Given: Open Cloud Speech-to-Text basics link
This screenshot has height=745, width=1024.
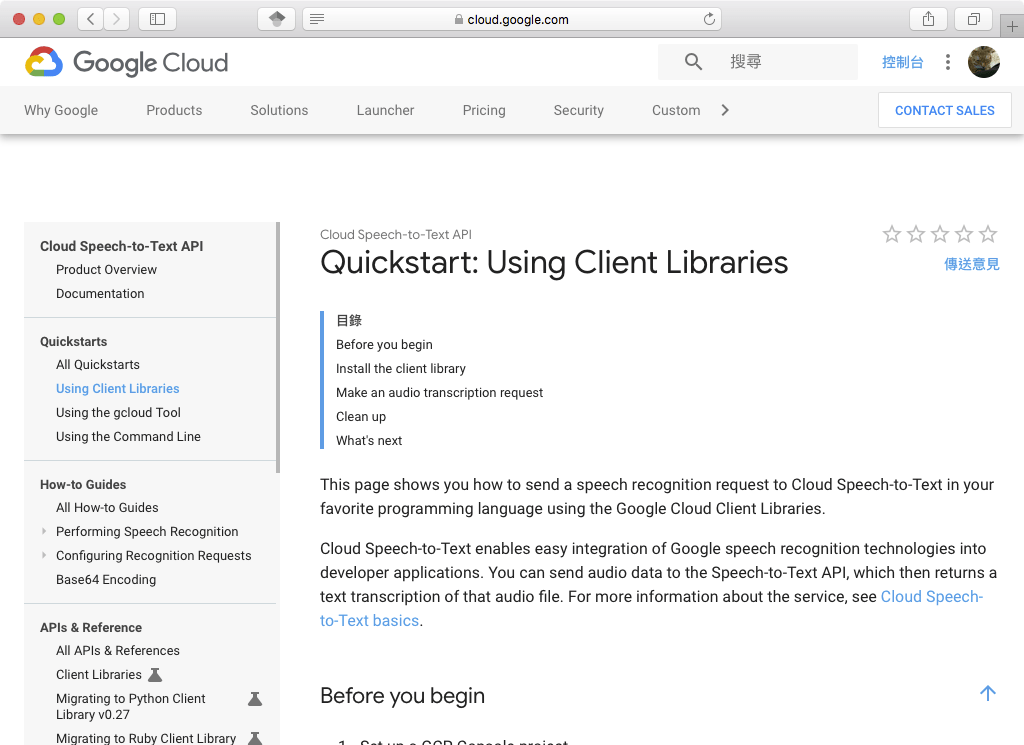Looking at the screenshot, I should pos(651,609).
